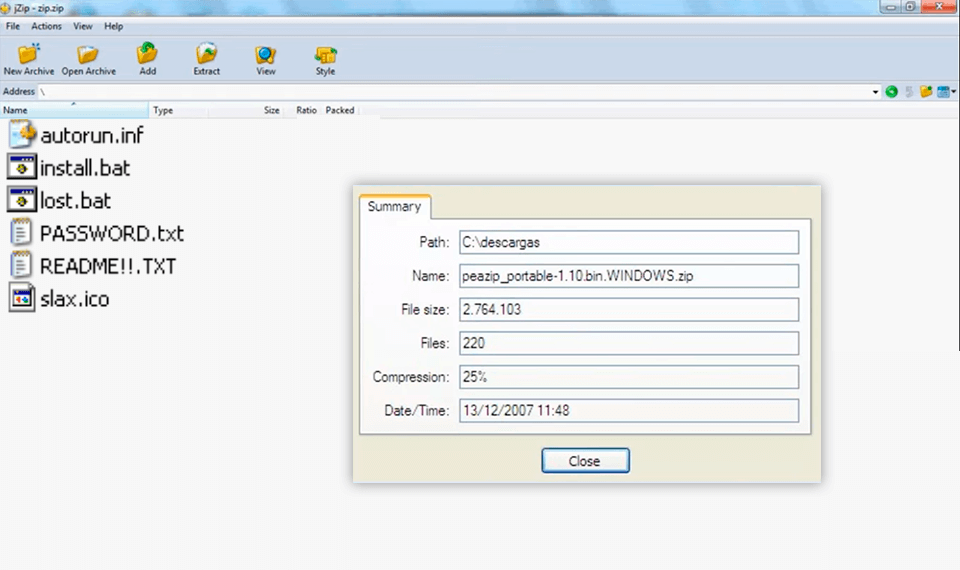Image resolution: width=960 pixels, height=570 pixels.
Task: Select the install.bat file icon
Action: click(21, 167)
